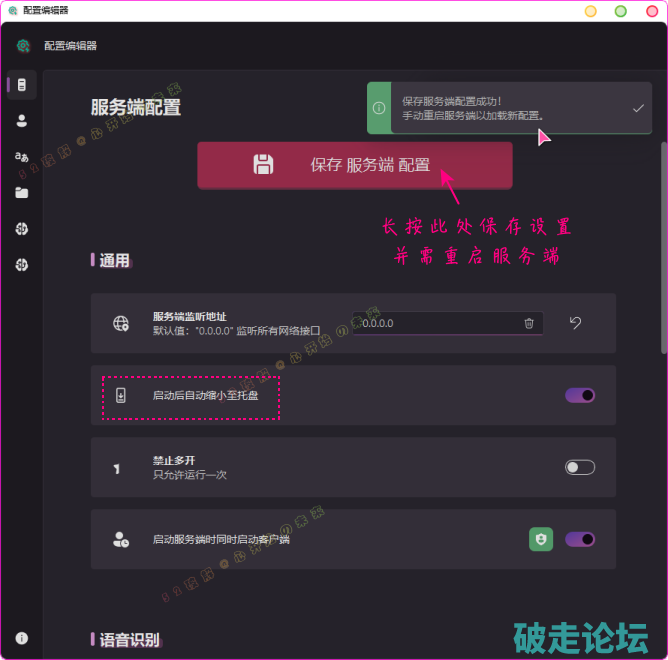This screenshot has width=668, height=660.
Task: Enable the 禁止多开 toggle
Action: coord(580,467)
